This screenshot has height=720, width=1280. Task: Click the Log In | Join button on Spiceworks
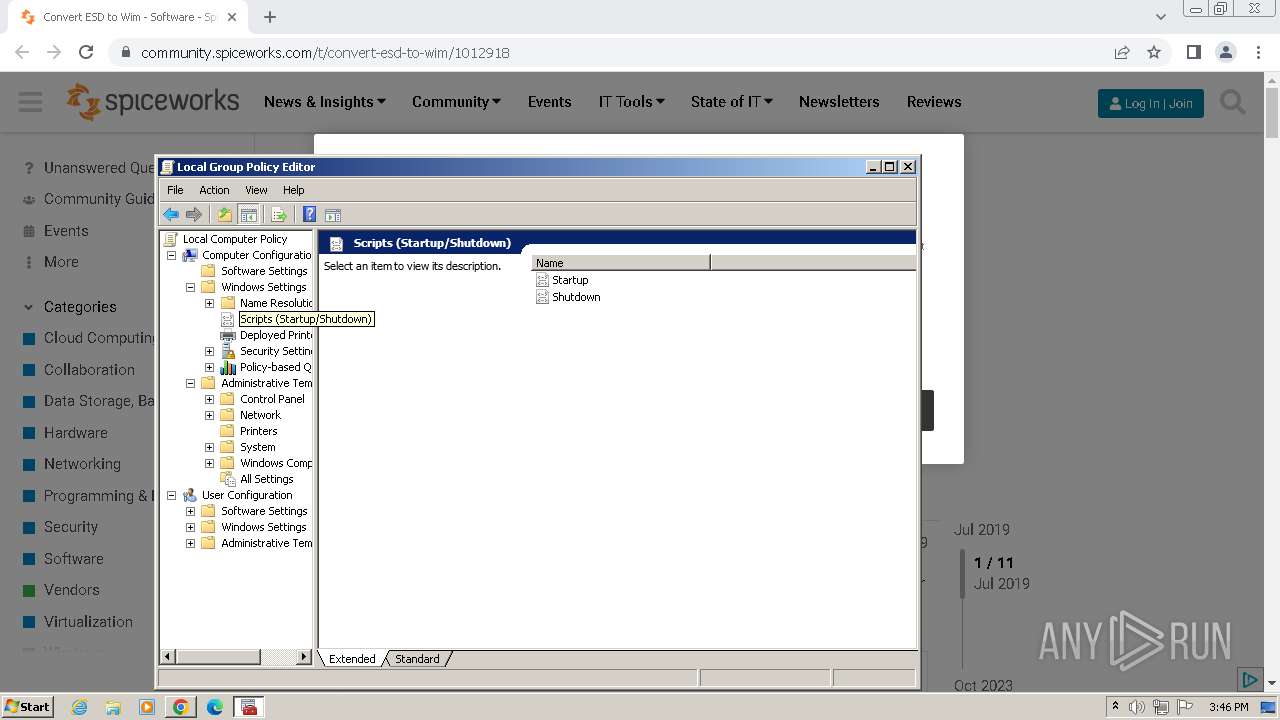tap(1150, 103)
